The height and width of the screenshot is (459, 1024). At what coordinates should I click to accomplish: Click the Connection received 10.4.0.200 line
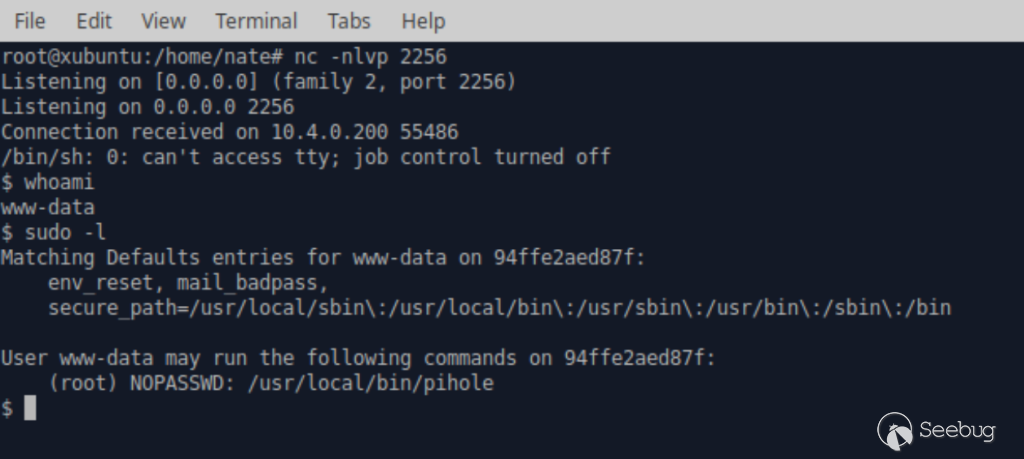point(229,132)
